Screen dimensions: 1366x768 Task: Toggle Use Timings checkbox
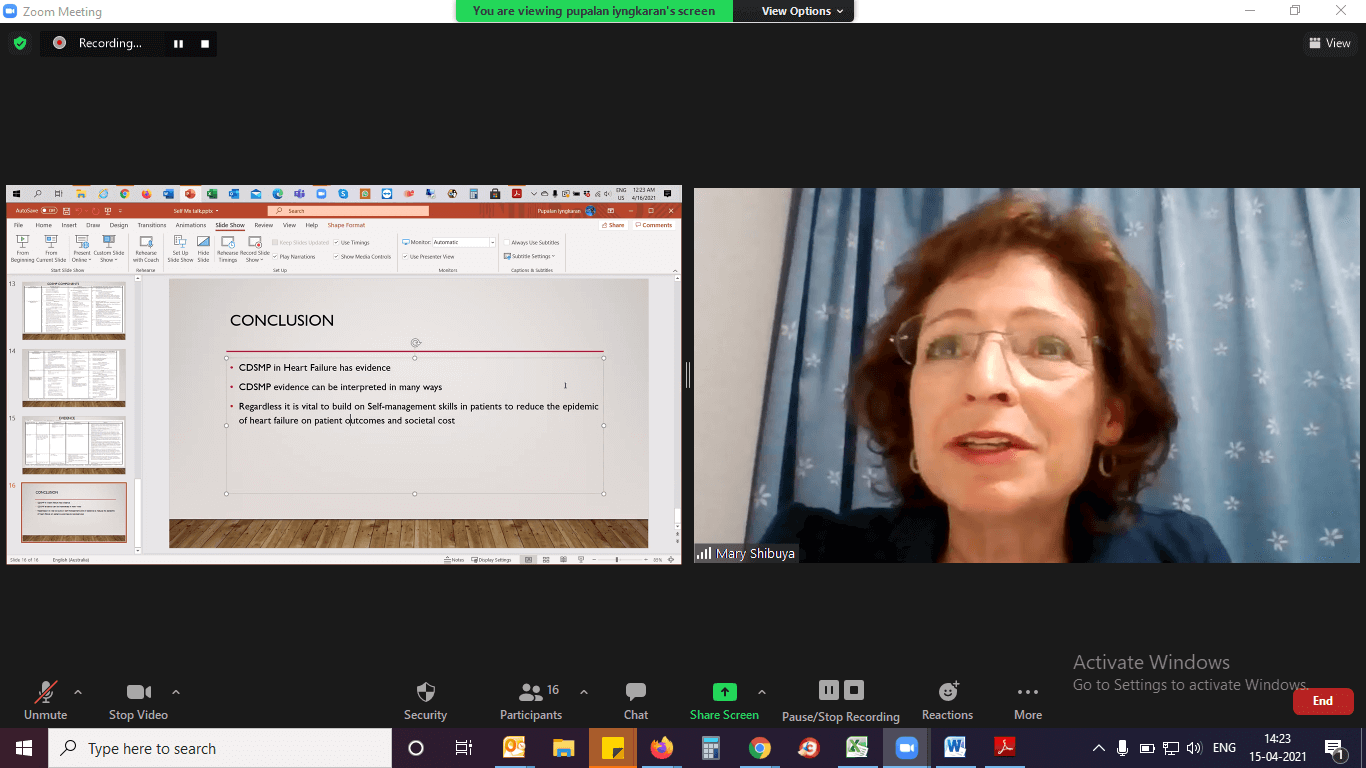[x=336, y=243]
